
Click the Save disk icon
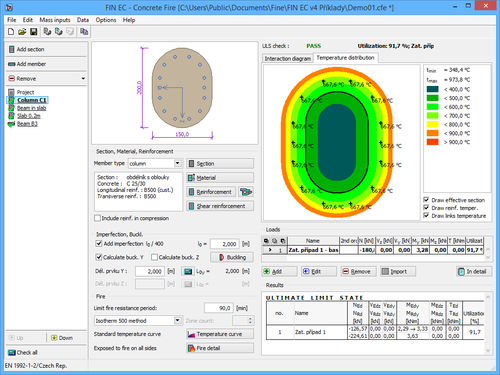click(33, 32)
